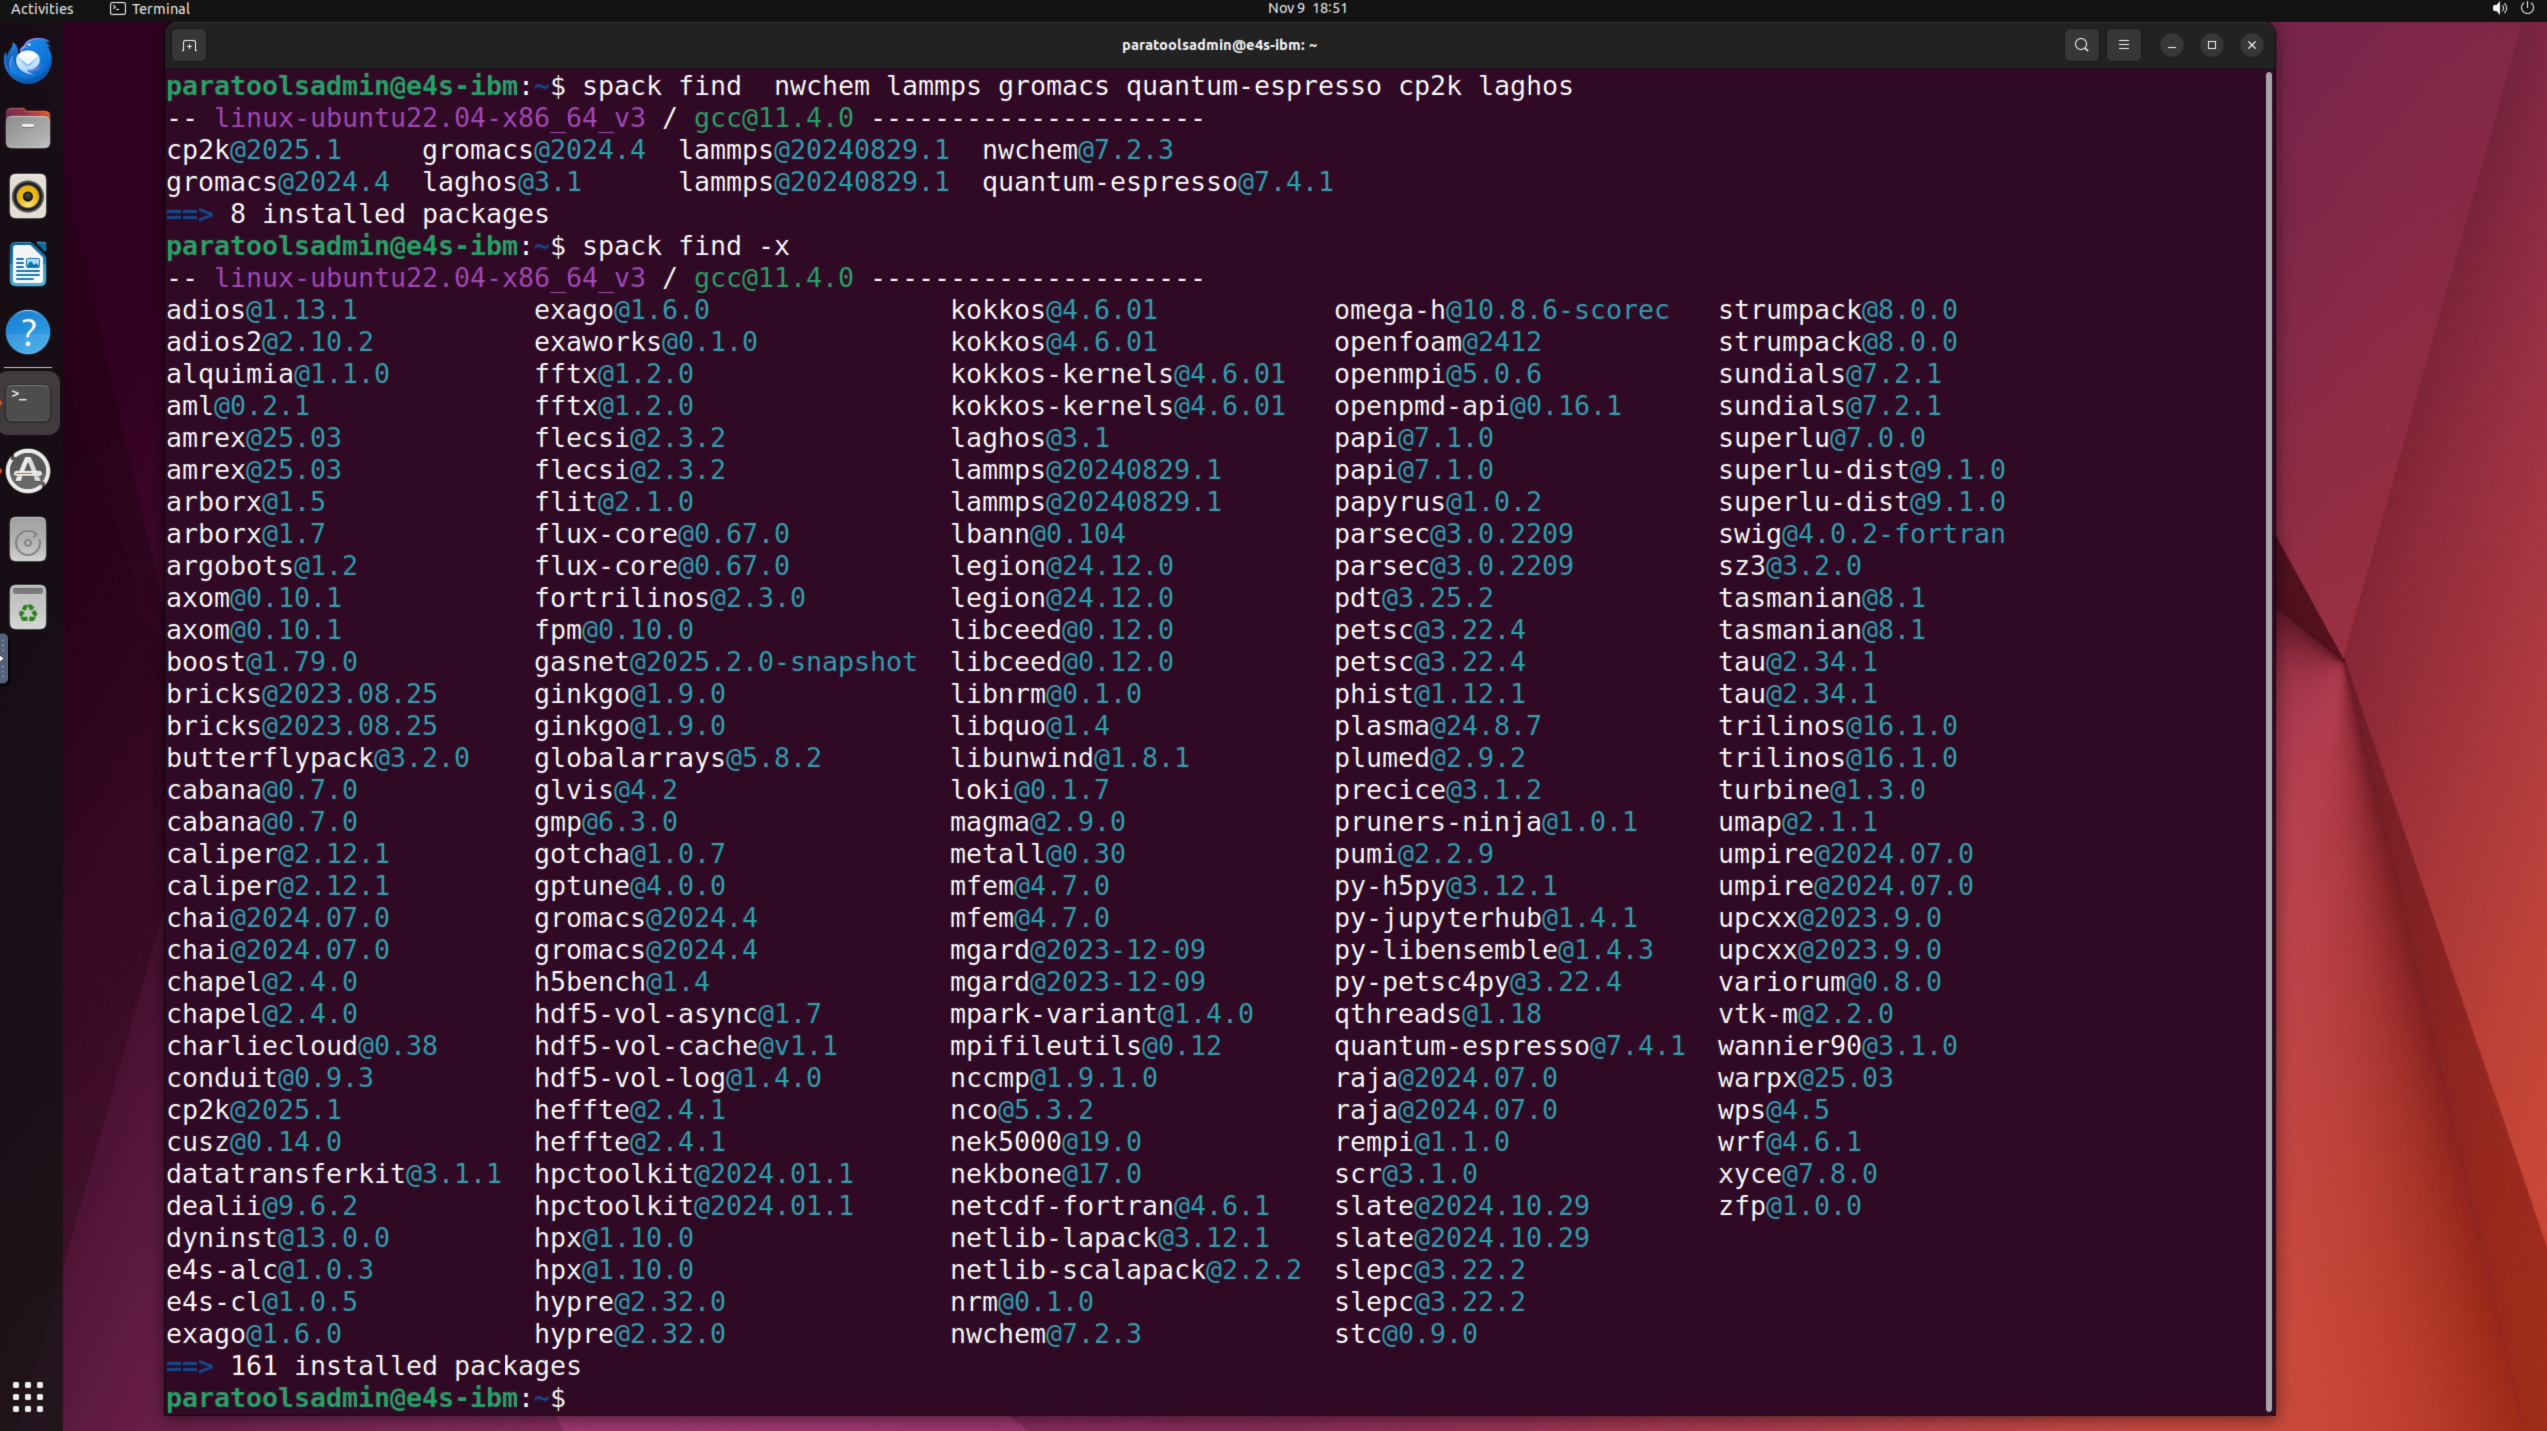
Task: Open Rhythmbox music player in dock
Action: click(x=28, y=197)
